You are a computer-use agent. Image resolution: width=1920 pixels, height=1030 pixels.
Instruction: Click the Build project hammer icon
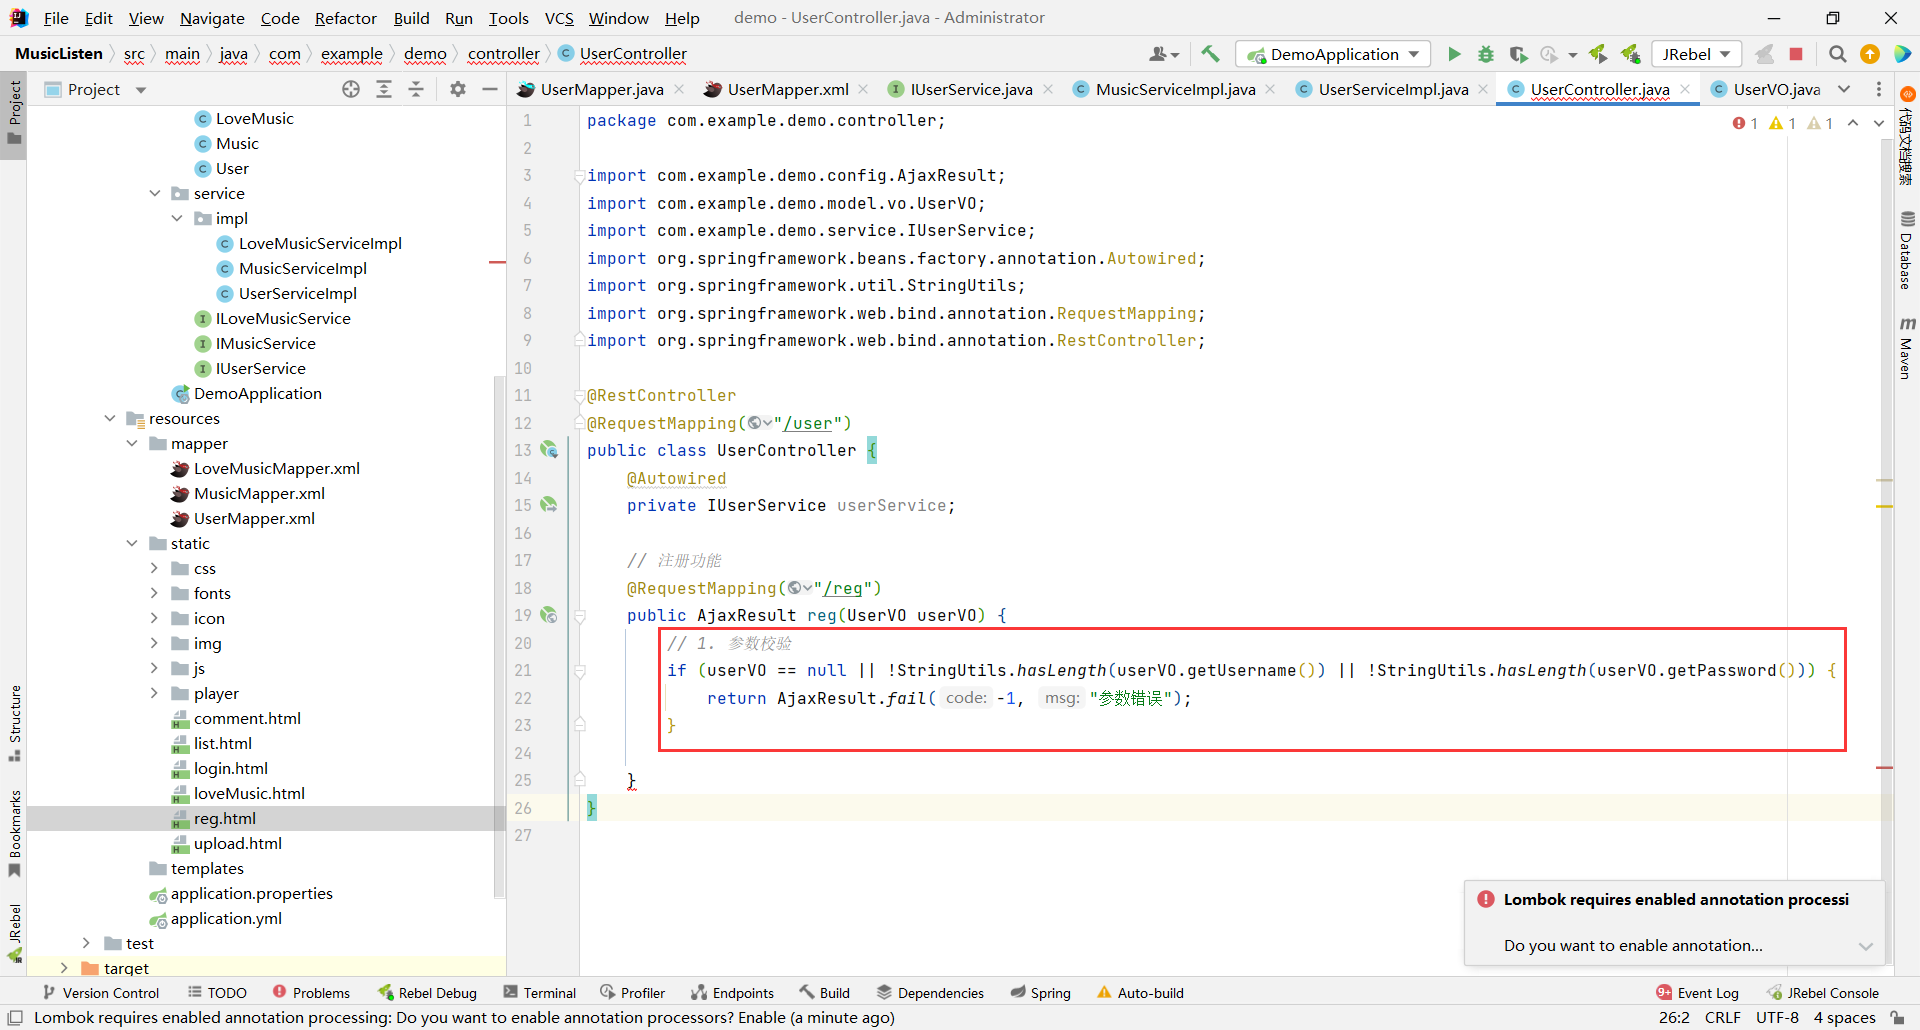(1210, 54)
